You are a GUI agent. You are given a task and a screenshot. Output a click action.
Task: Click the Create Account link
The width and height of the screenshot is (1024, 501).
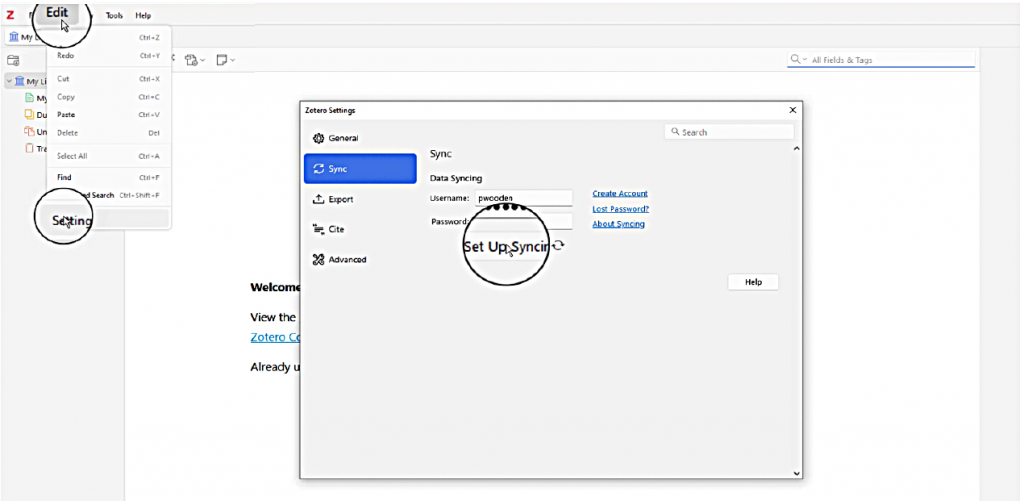click(619, 193)
